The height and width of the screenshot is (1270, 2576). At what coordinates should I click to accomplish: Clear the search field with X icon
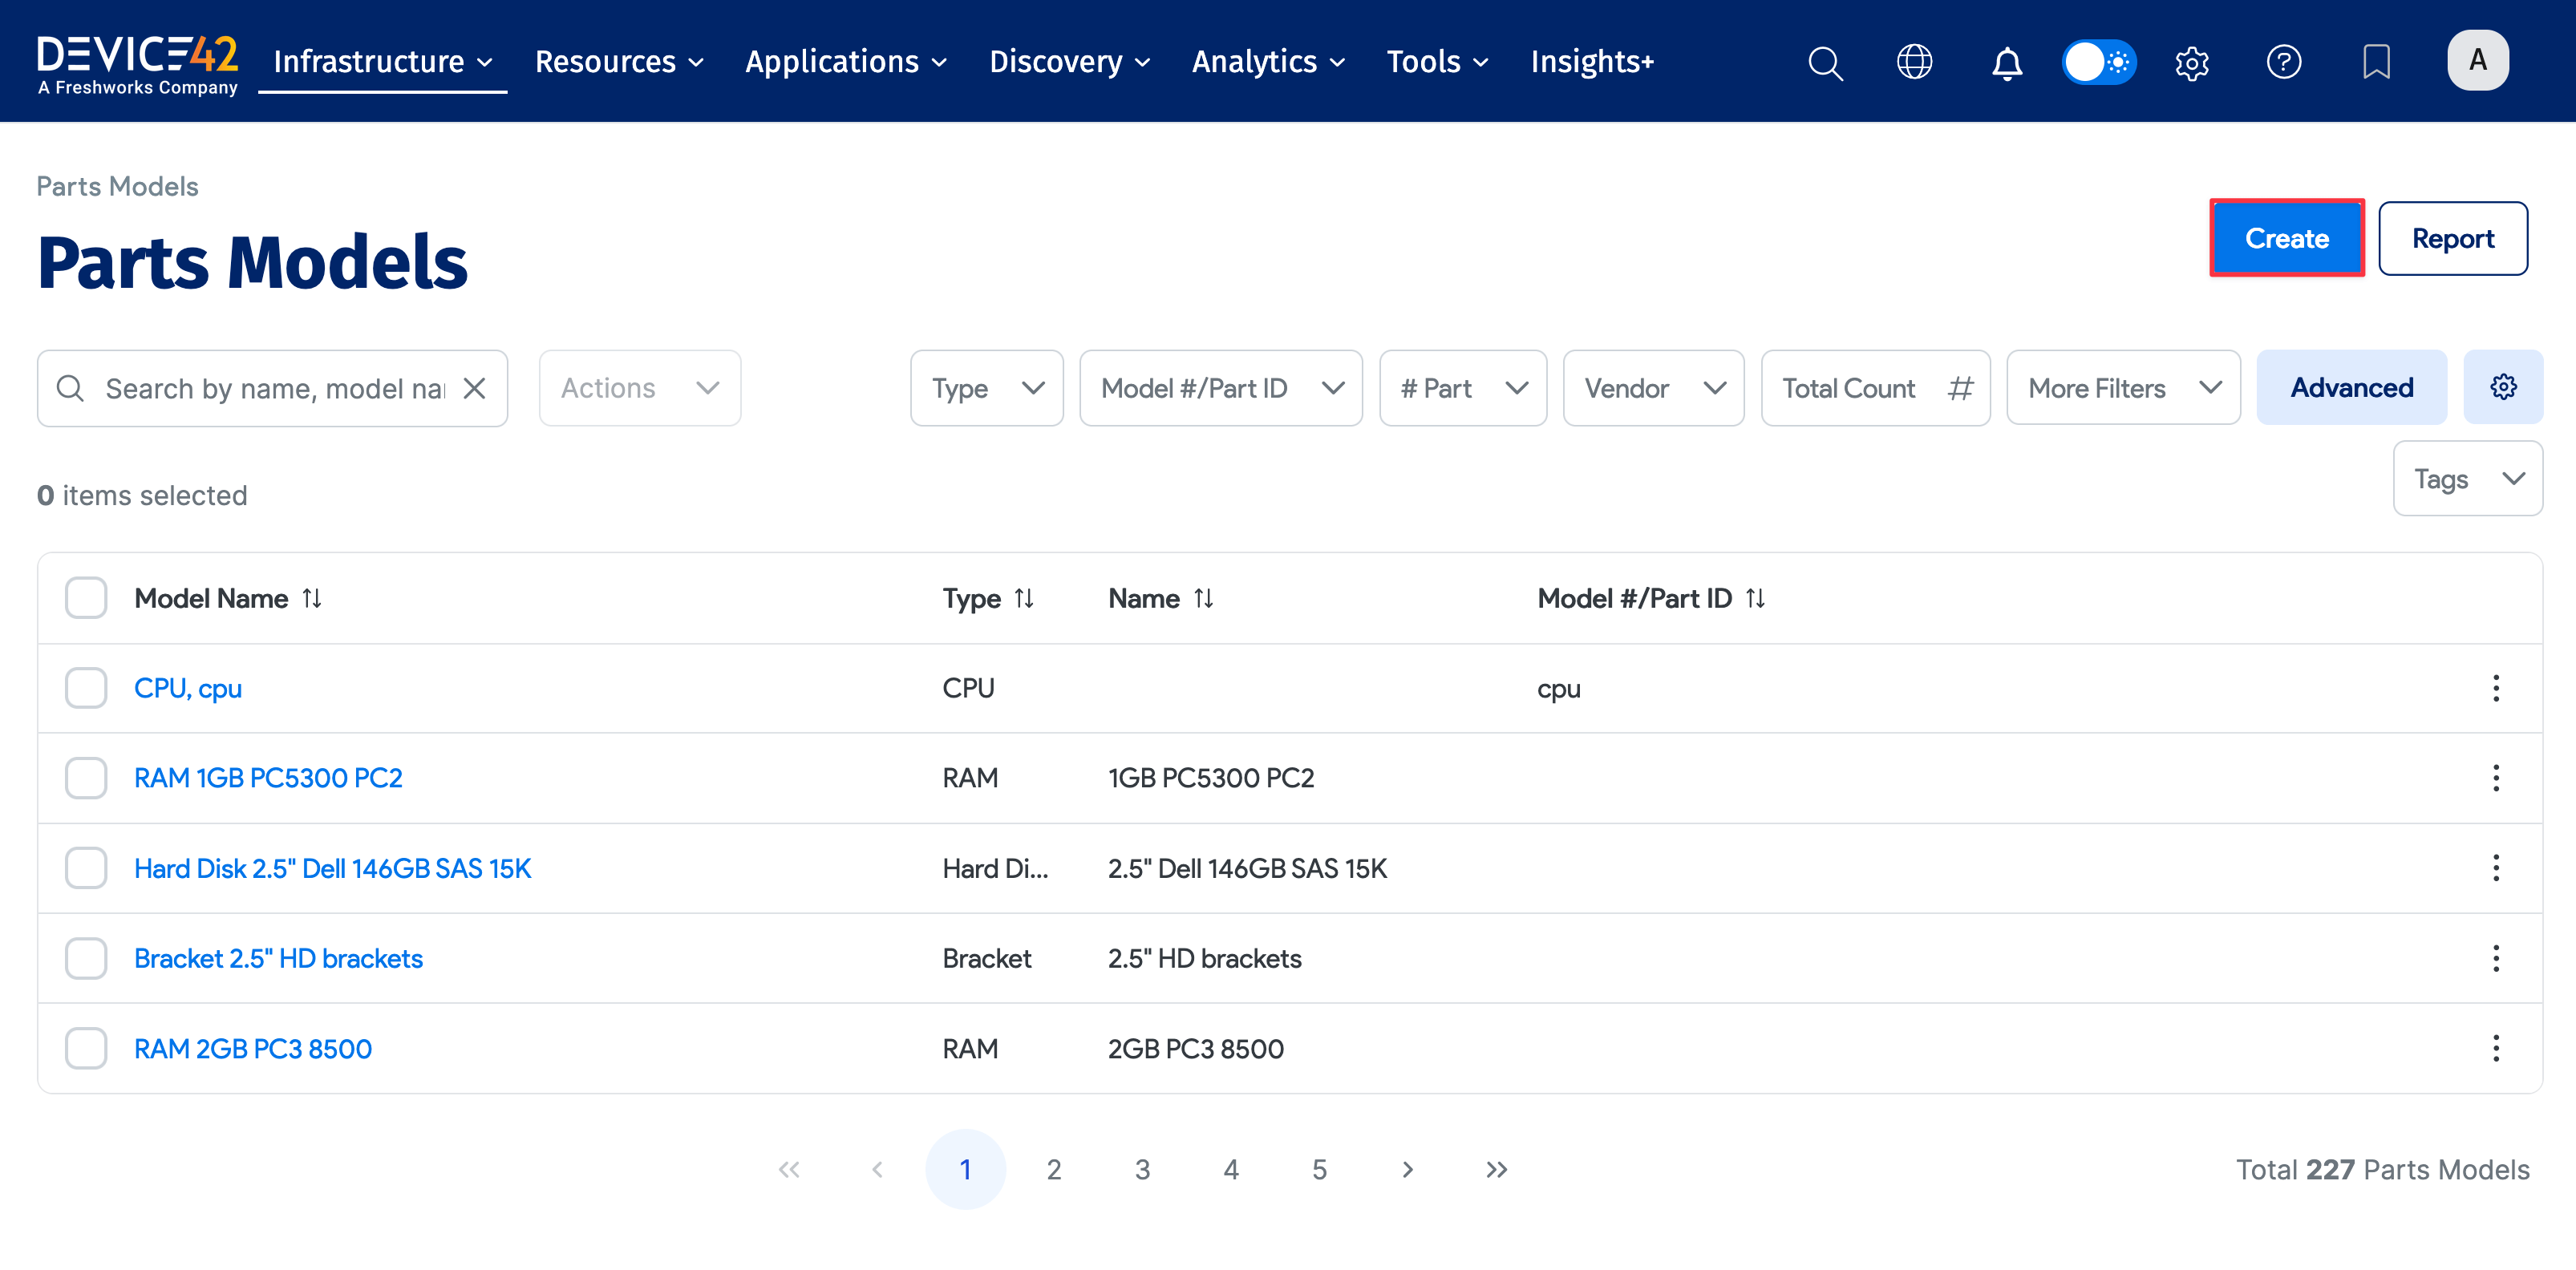click(x=475, y=388)
